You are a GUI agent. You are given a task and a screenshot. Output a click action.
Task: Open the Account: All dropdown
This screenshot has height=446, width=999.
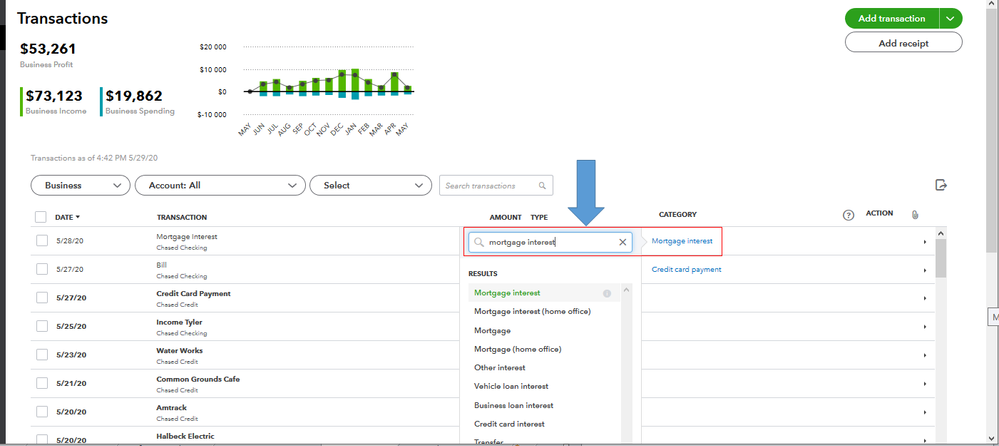(220, 185)
